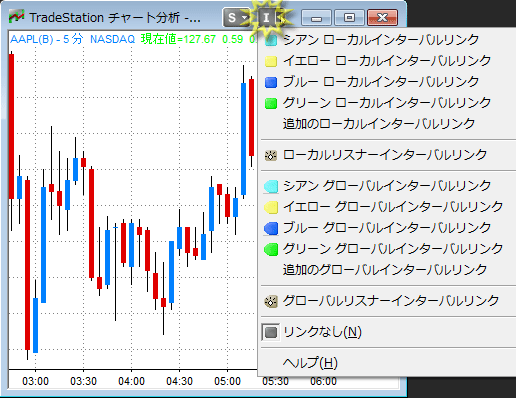The height and width of the screenshot is (398, 516).
Task: Click the blue global interval link icon
Action: pyautogui.click(x=271, y=228)
